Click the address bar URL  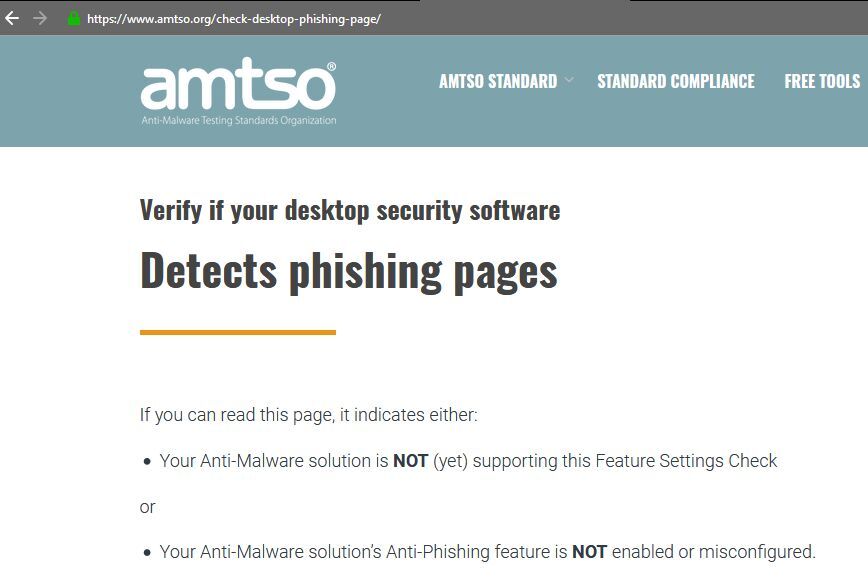click(234, 19)
